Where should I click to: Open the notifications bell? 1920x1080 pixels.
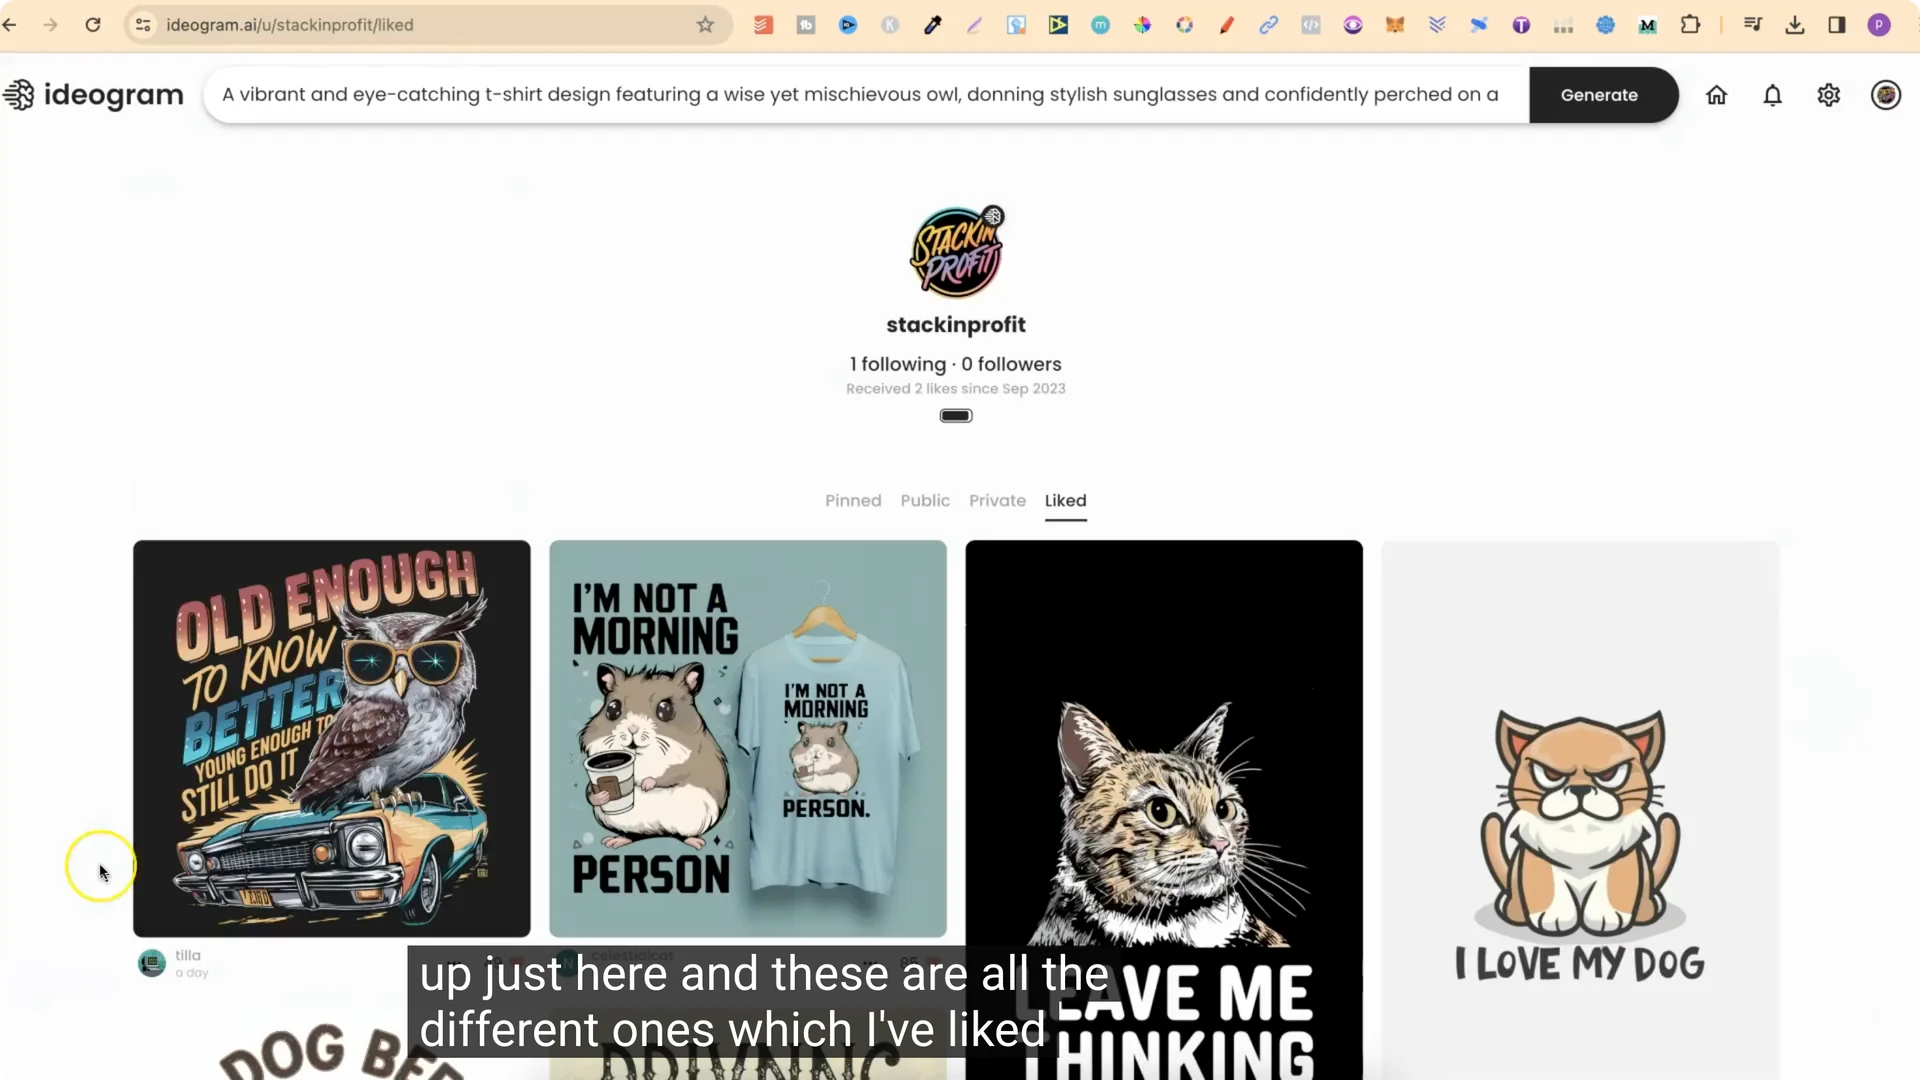tap(1772, 95)
